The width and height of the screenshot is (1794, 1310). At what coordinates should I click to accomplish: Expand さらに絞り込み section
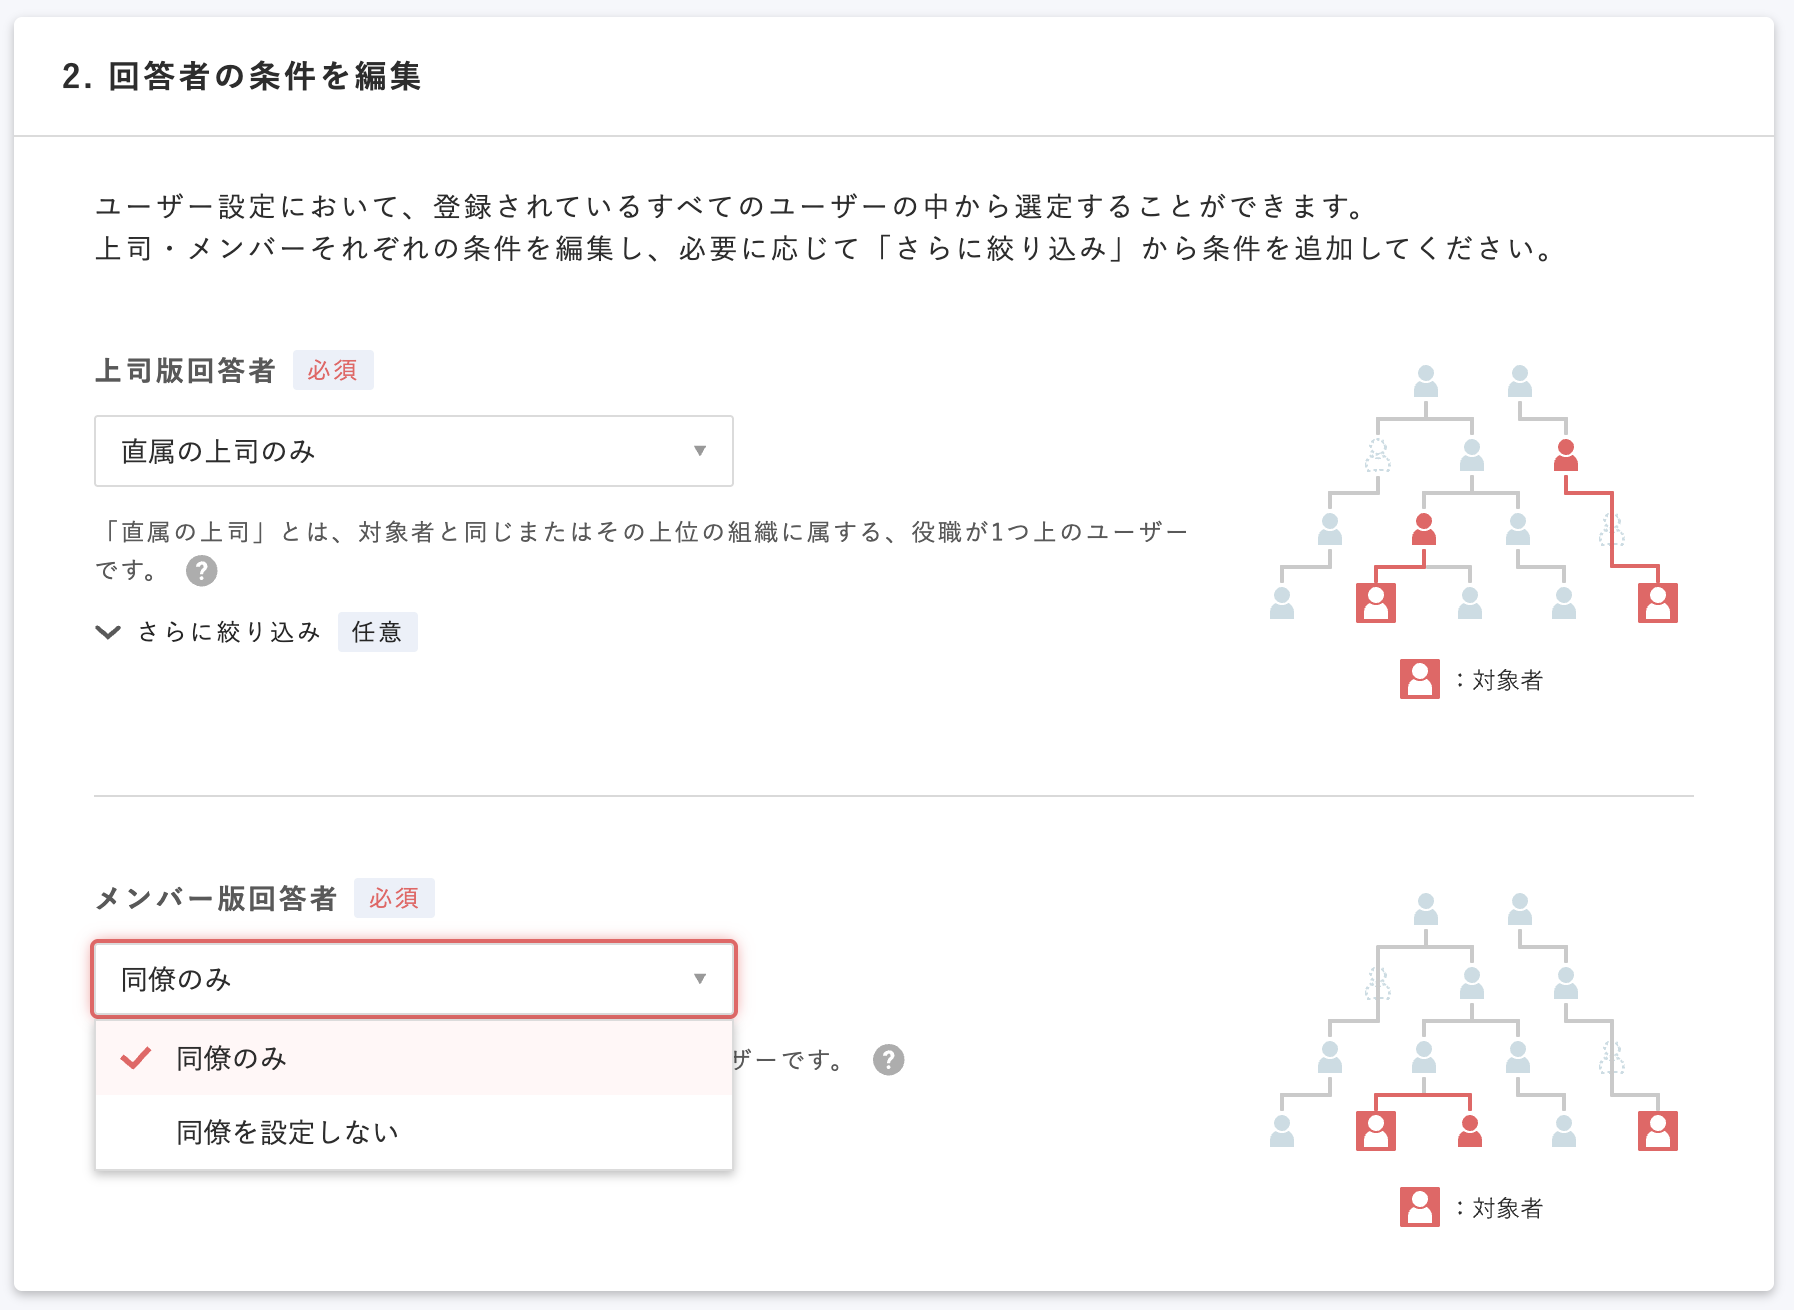pos(229,632)
